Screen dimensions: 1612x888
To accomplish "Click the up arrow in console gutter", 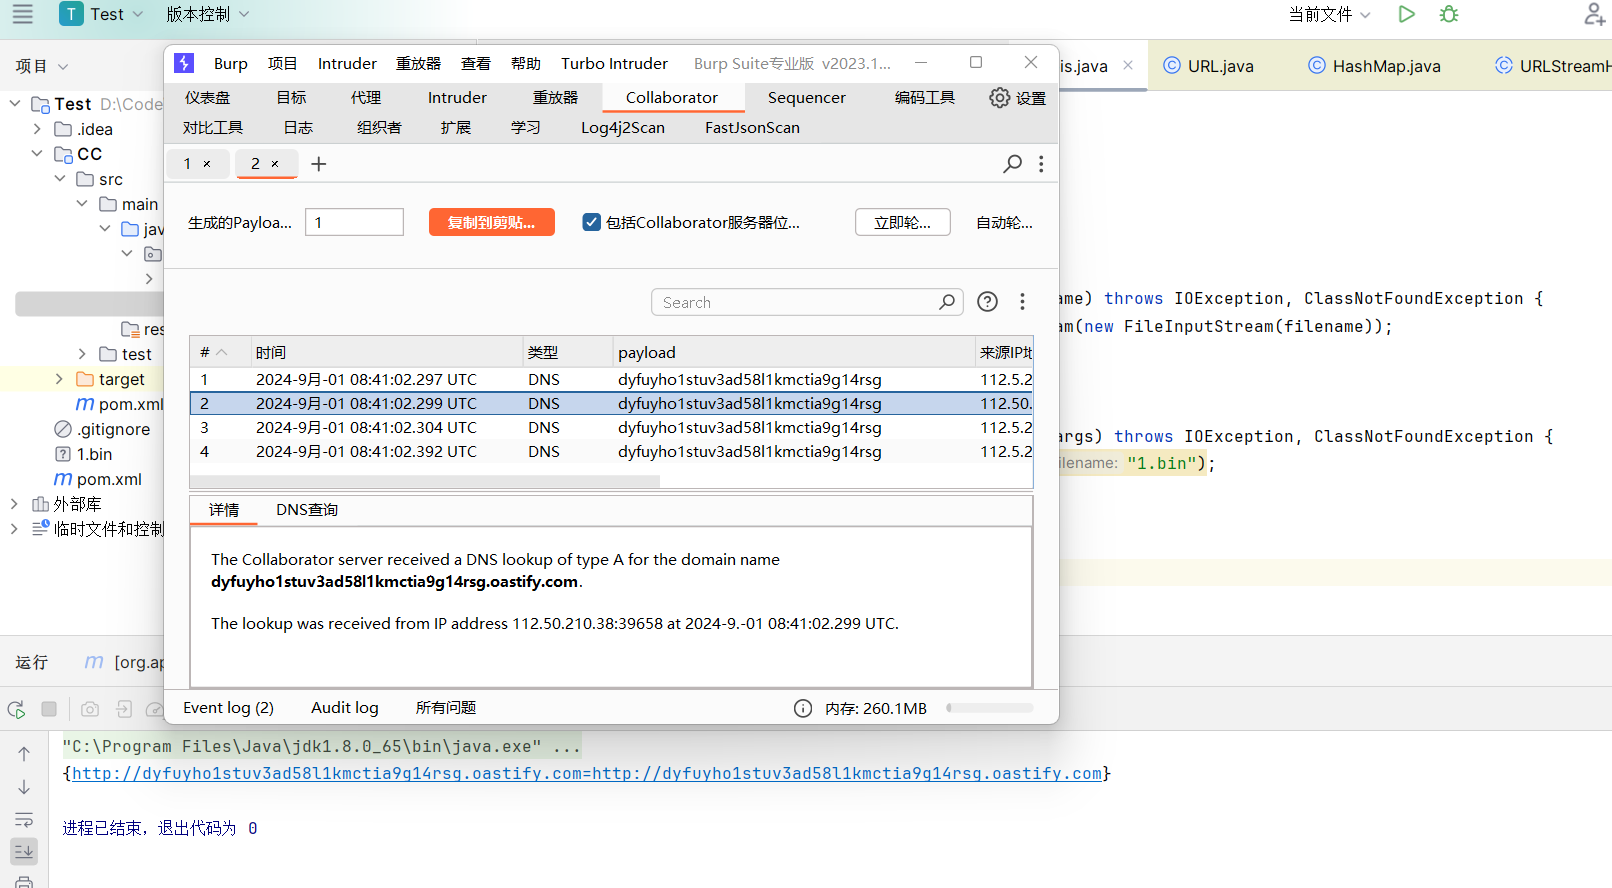I will [24, 754].
